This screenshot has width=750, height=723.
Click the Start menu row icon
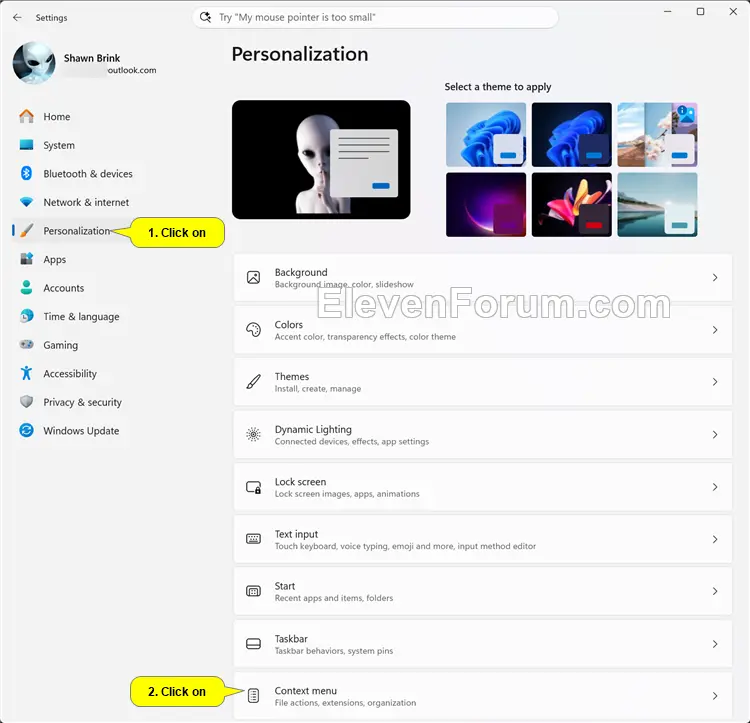(x=254, y=592)
